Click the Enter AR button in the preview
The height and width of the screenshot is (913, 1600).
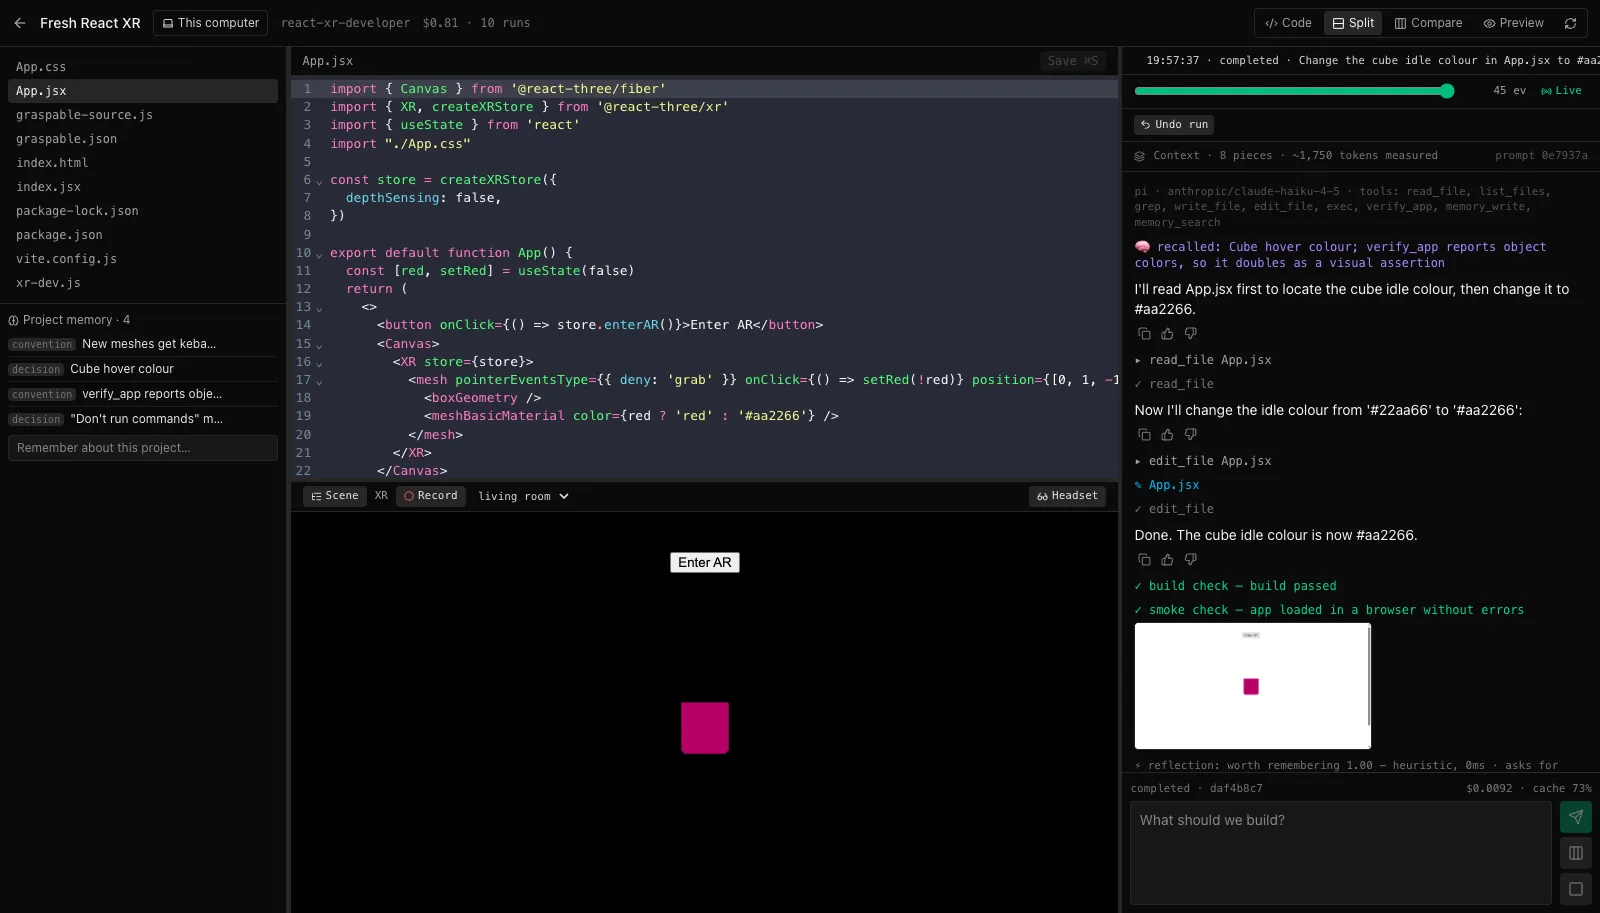705,563
